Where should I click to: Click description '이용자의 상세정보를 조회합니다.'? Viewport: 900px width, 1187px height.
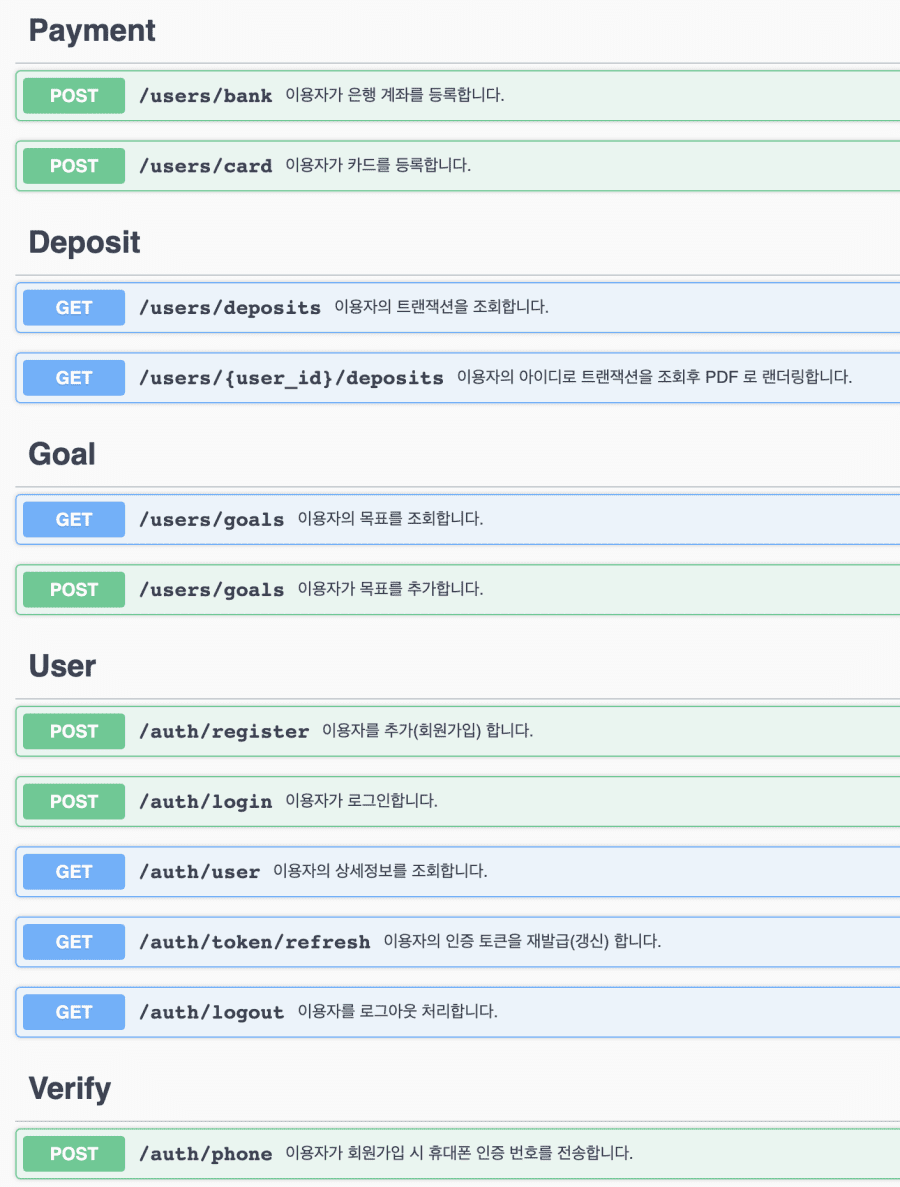tap(380, 871)
